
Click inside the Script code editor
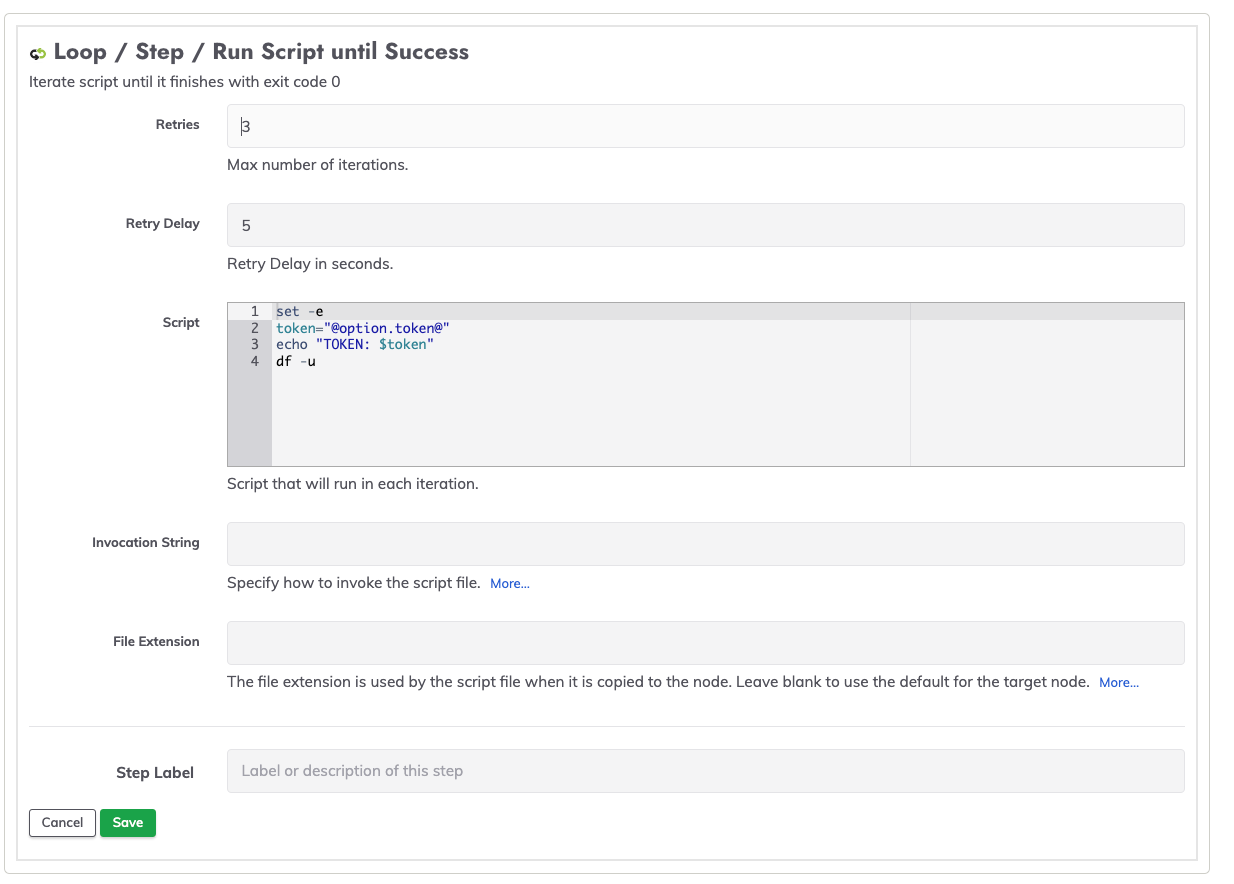[705, 384]
